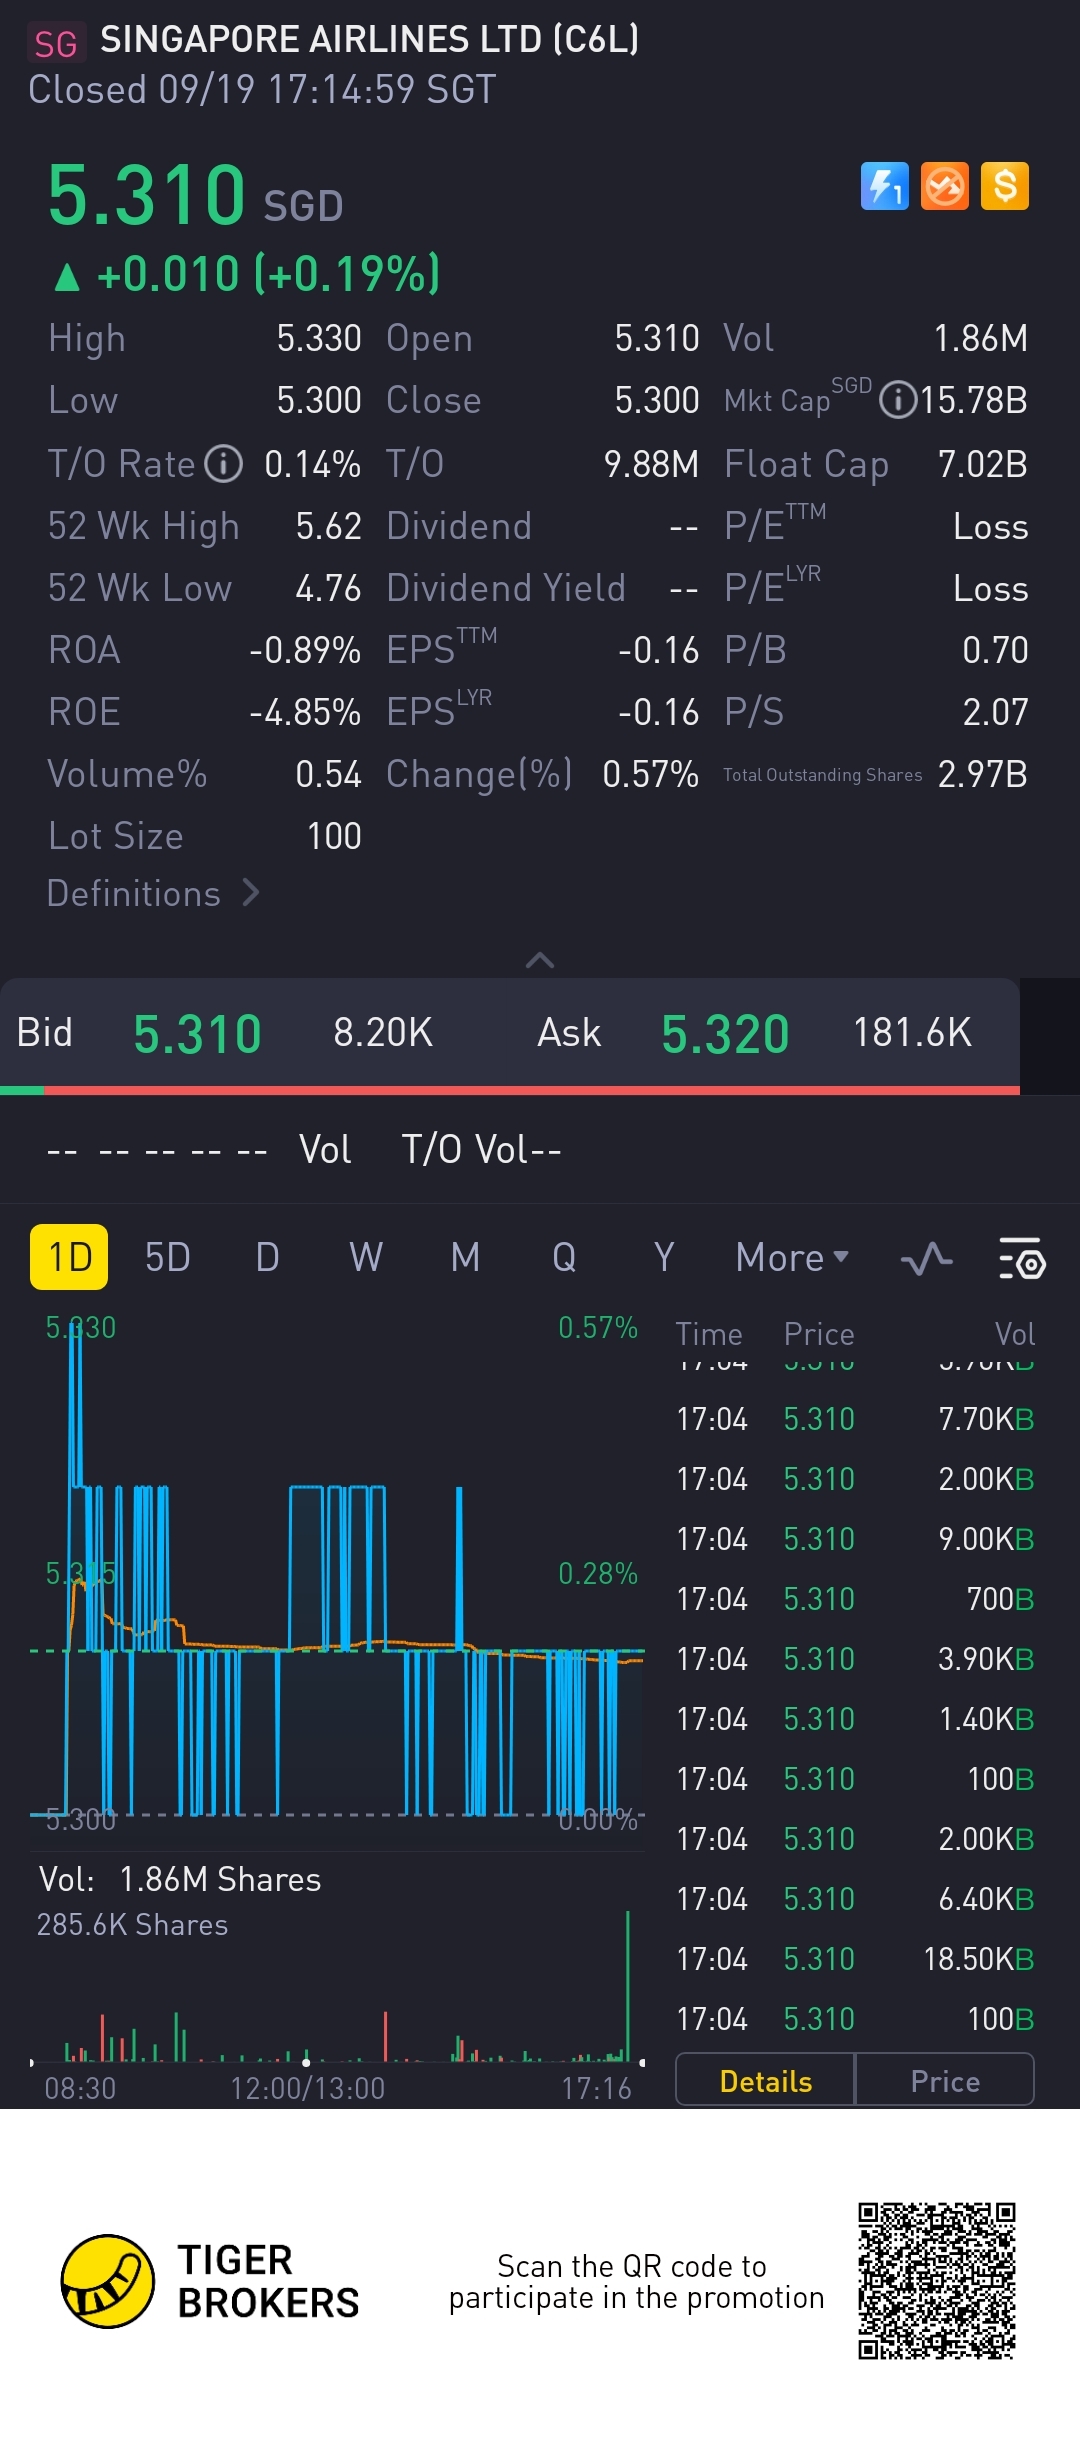This screenshot has height=2454, width=1080.
Task: Open Definitions via chevron arrow
Action: click(x=251, y=892)
